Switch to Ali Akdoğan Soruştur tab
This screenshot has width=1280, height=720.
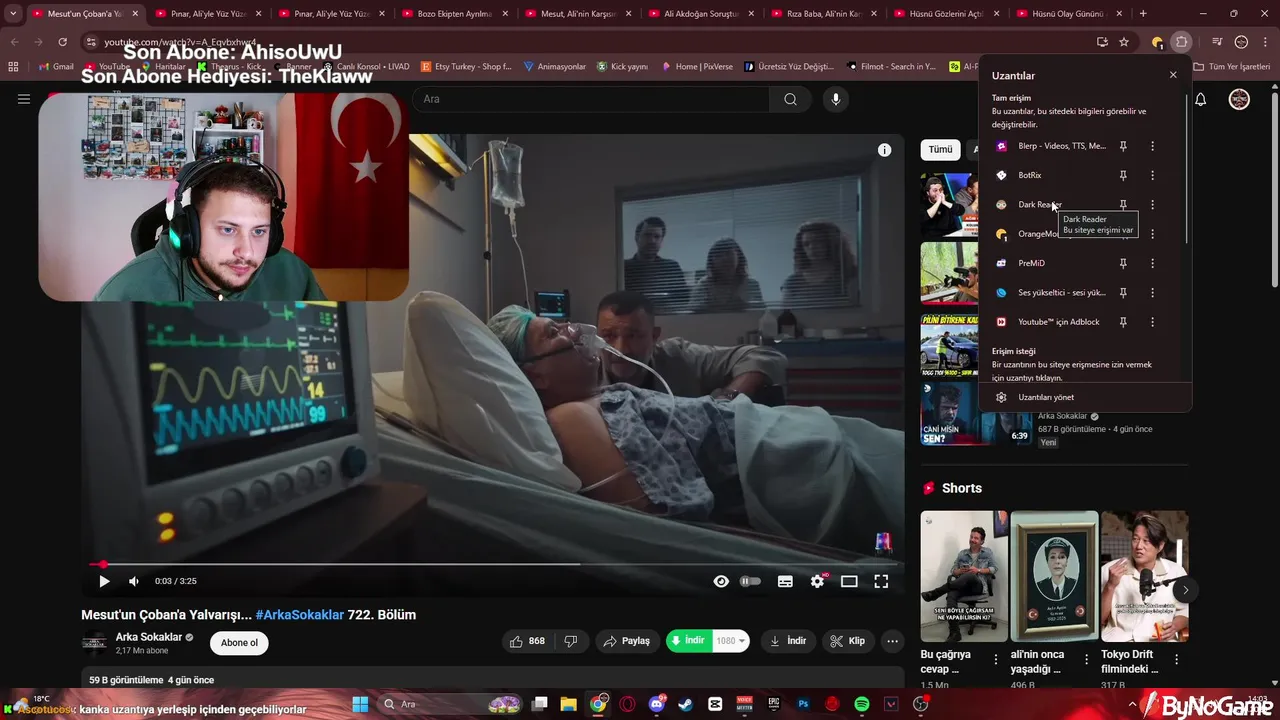[x=701, y=14]
